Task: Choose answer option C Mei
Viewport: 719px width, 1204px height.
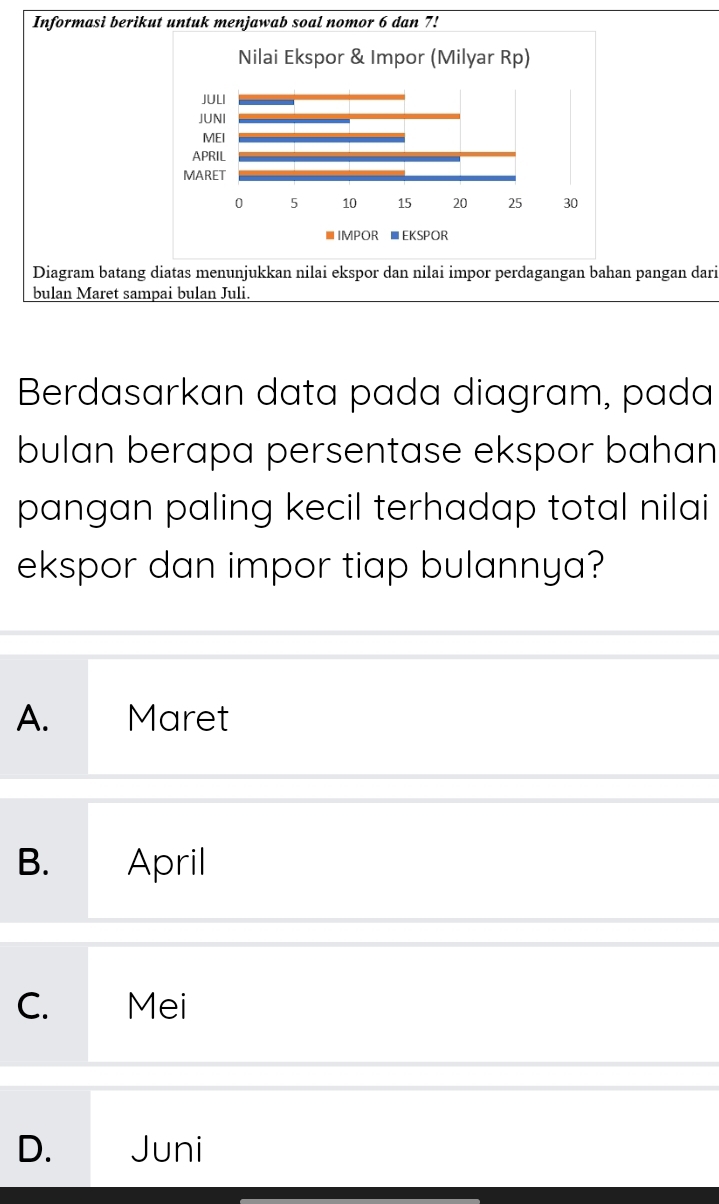Action: [359, 1004]
